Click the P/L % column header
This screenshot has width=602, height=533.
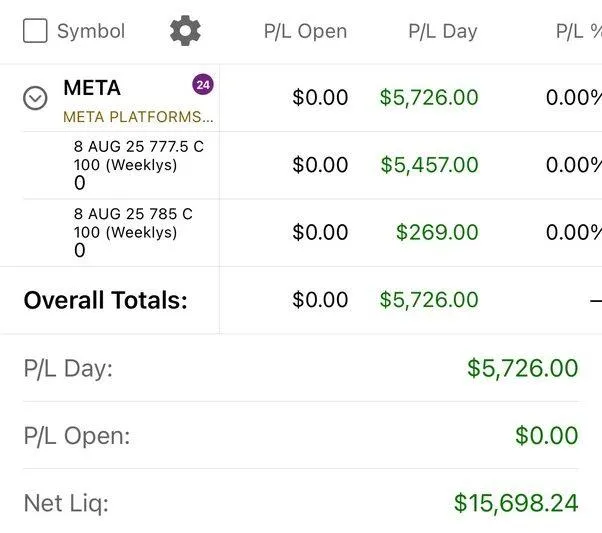pyautogui.click(x=578, y=31)
